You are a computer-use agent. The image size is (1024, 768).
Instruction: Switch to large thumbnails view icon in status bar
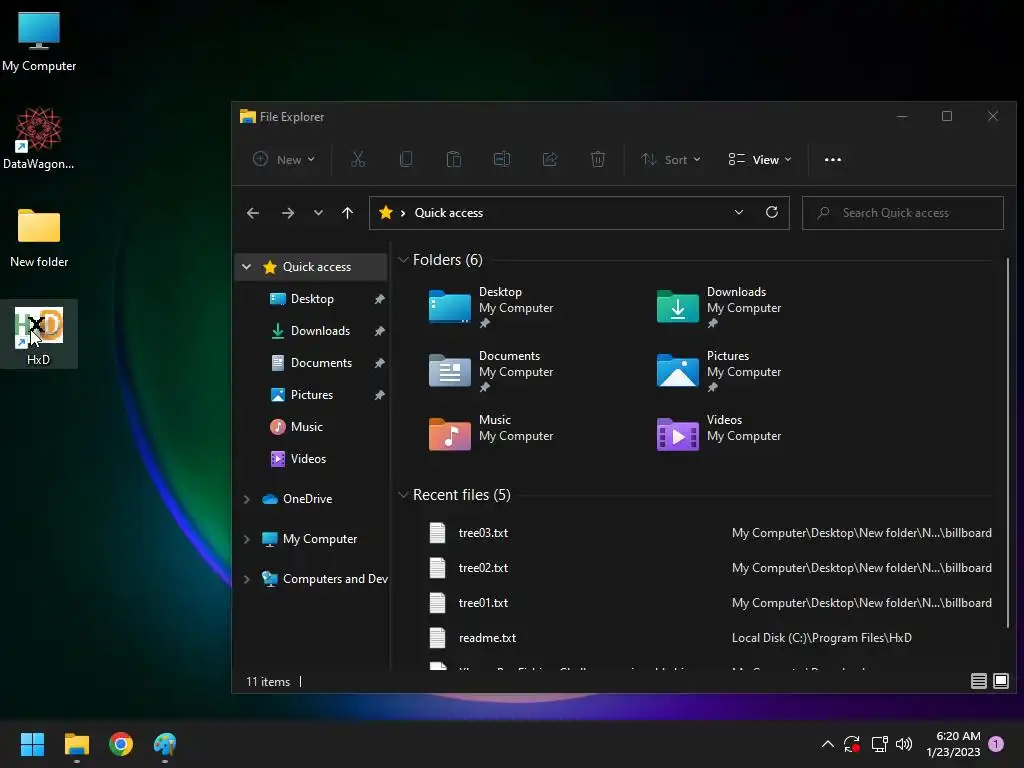point(1000,681)
